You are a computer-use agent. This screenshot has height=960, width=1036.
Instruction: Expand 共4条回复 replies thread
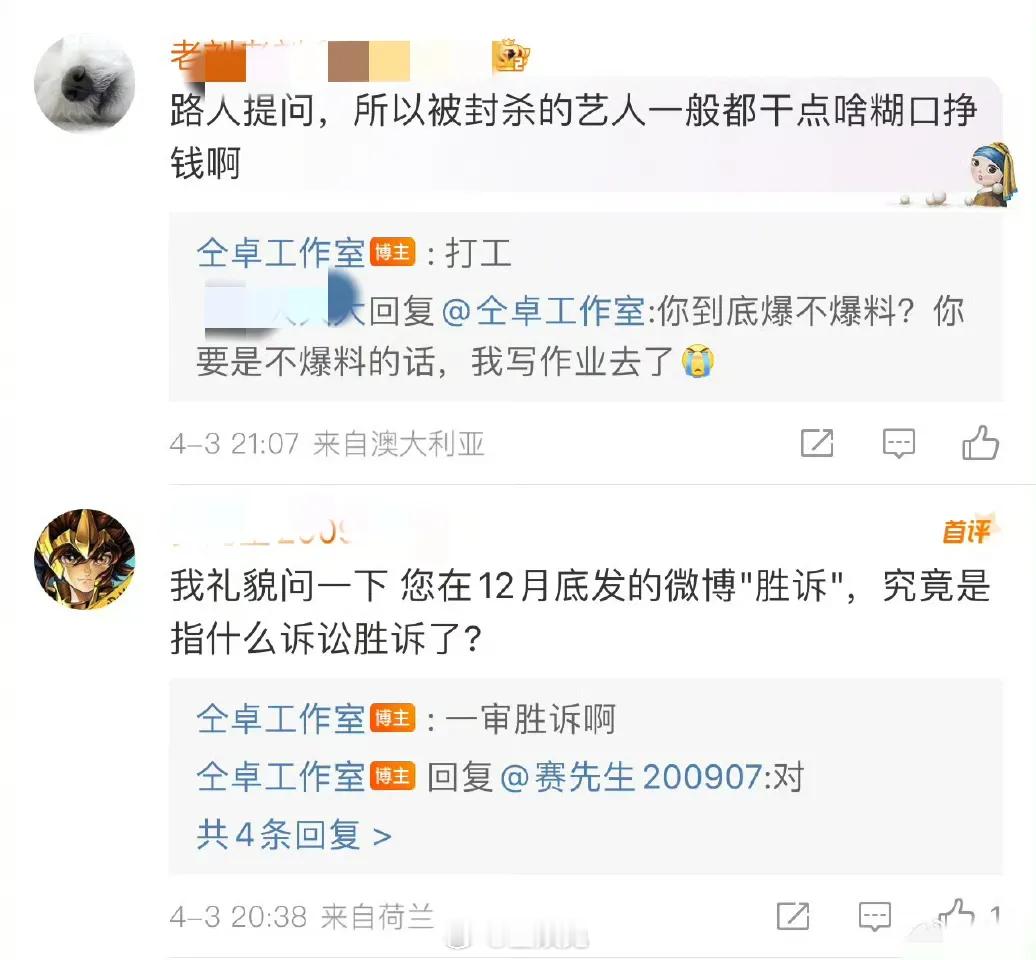coord(293,834)
